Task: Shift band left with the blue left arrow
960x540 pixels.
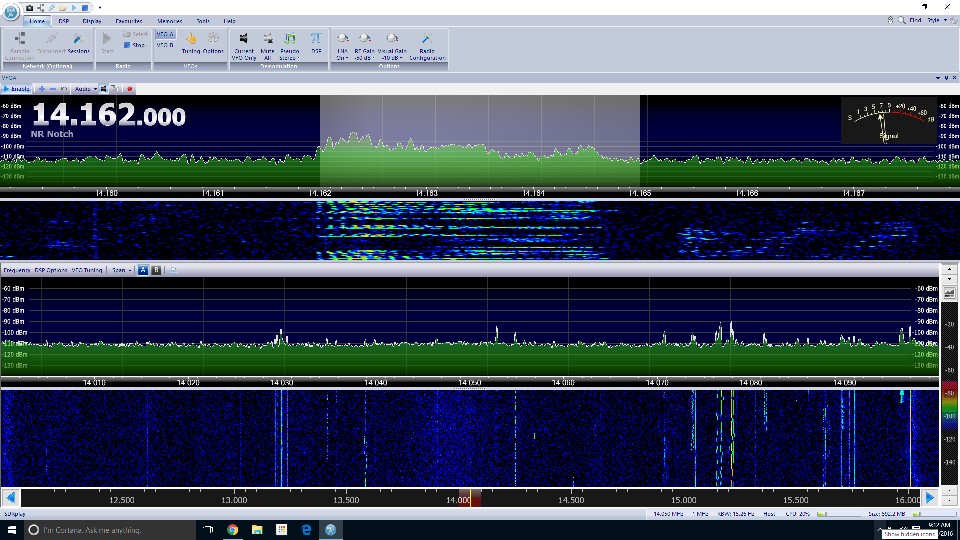Action: (x=10, y=498)
